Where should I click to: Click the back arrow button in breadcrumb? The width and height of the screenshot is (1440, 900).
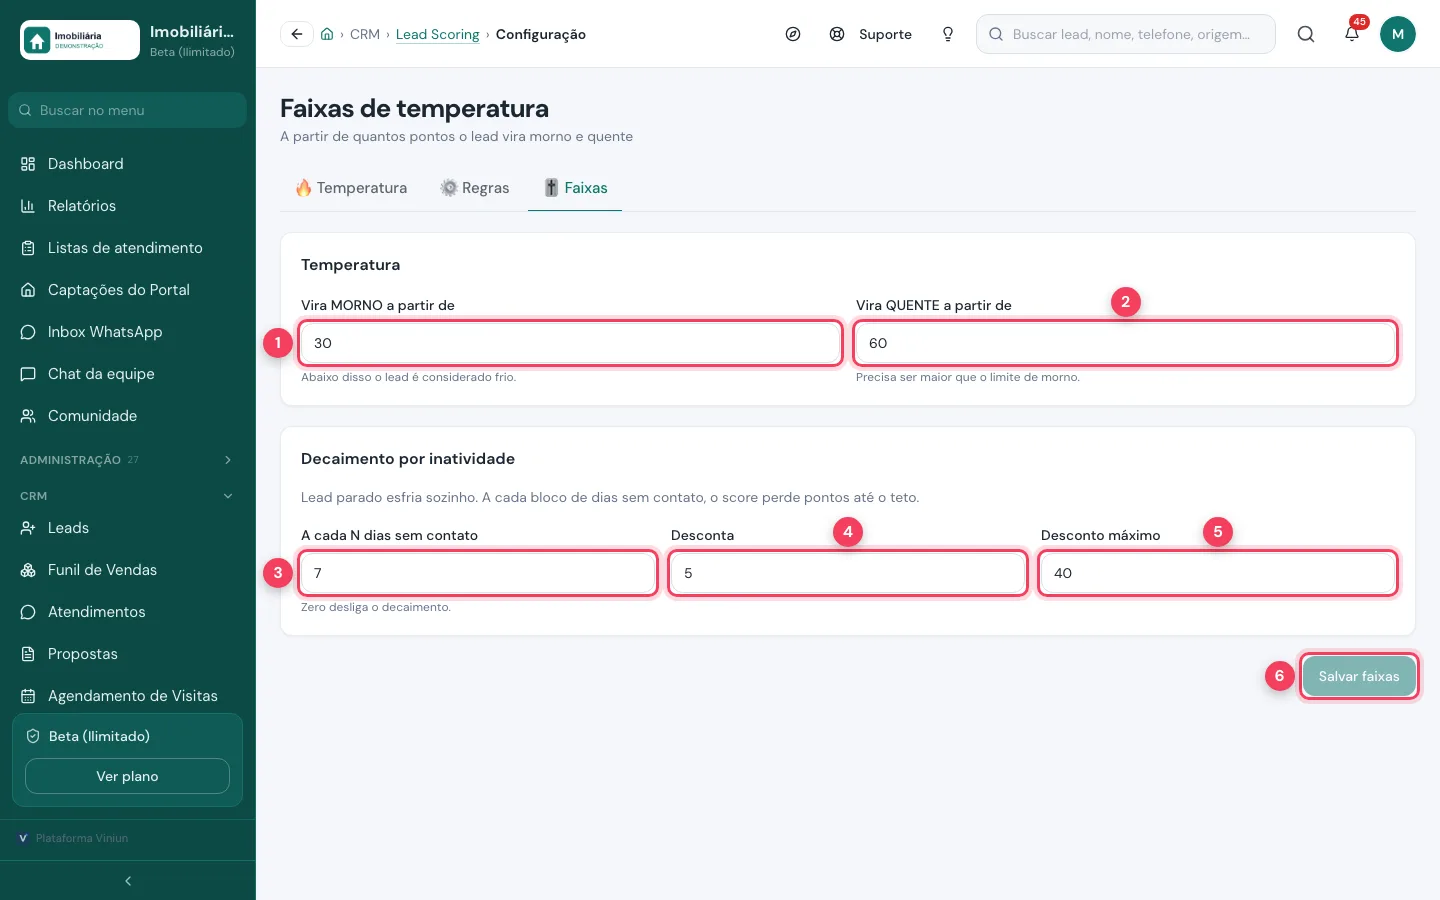296,34
